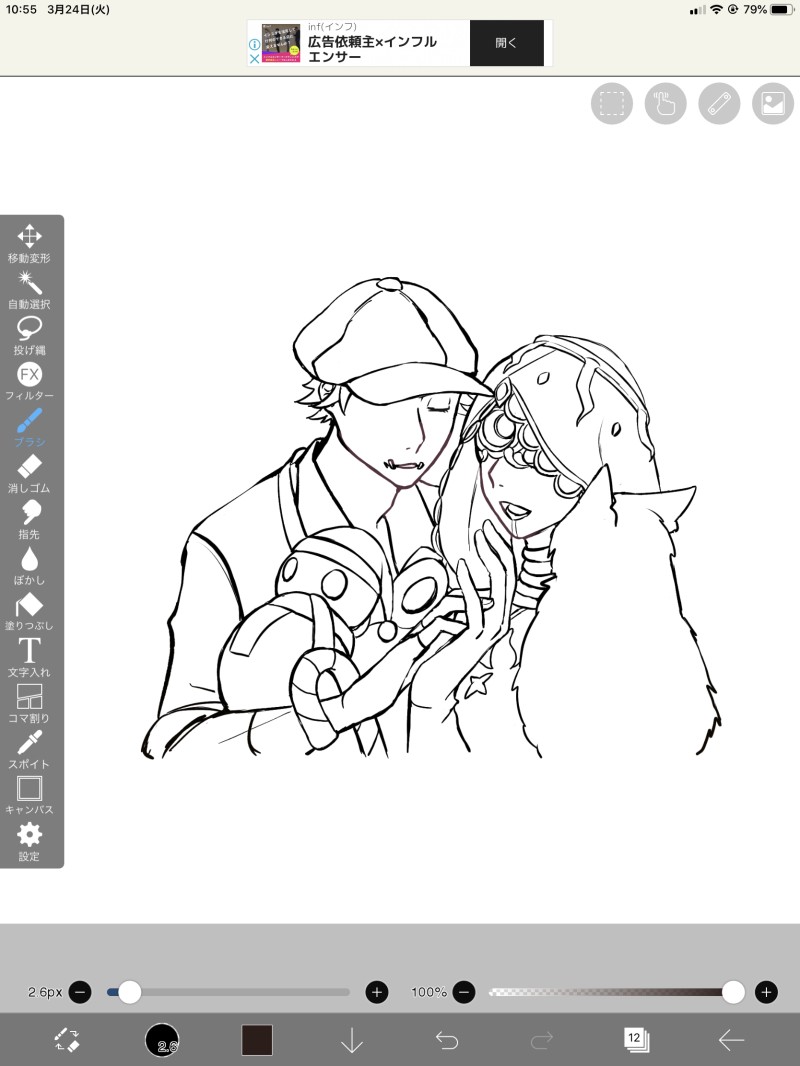Tap the battery indicator in status bar
Image resolution: width=800 pixels, height=1066 pixels.
click(x=782, y=10)
